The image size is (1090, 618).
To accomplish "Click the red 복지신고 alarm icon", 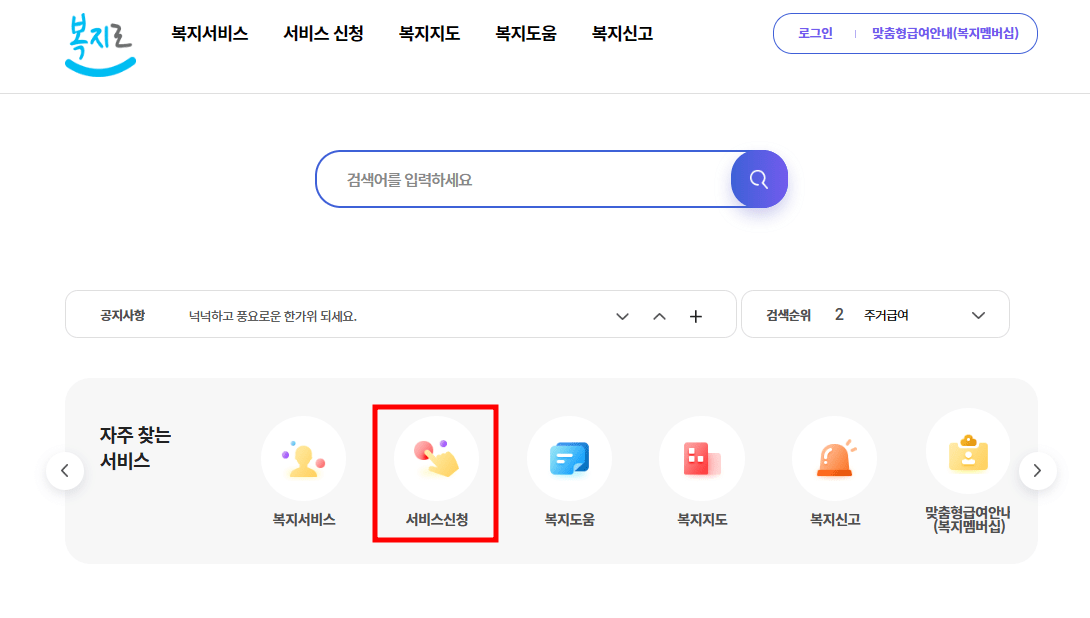I will click(x=835, y=458).
